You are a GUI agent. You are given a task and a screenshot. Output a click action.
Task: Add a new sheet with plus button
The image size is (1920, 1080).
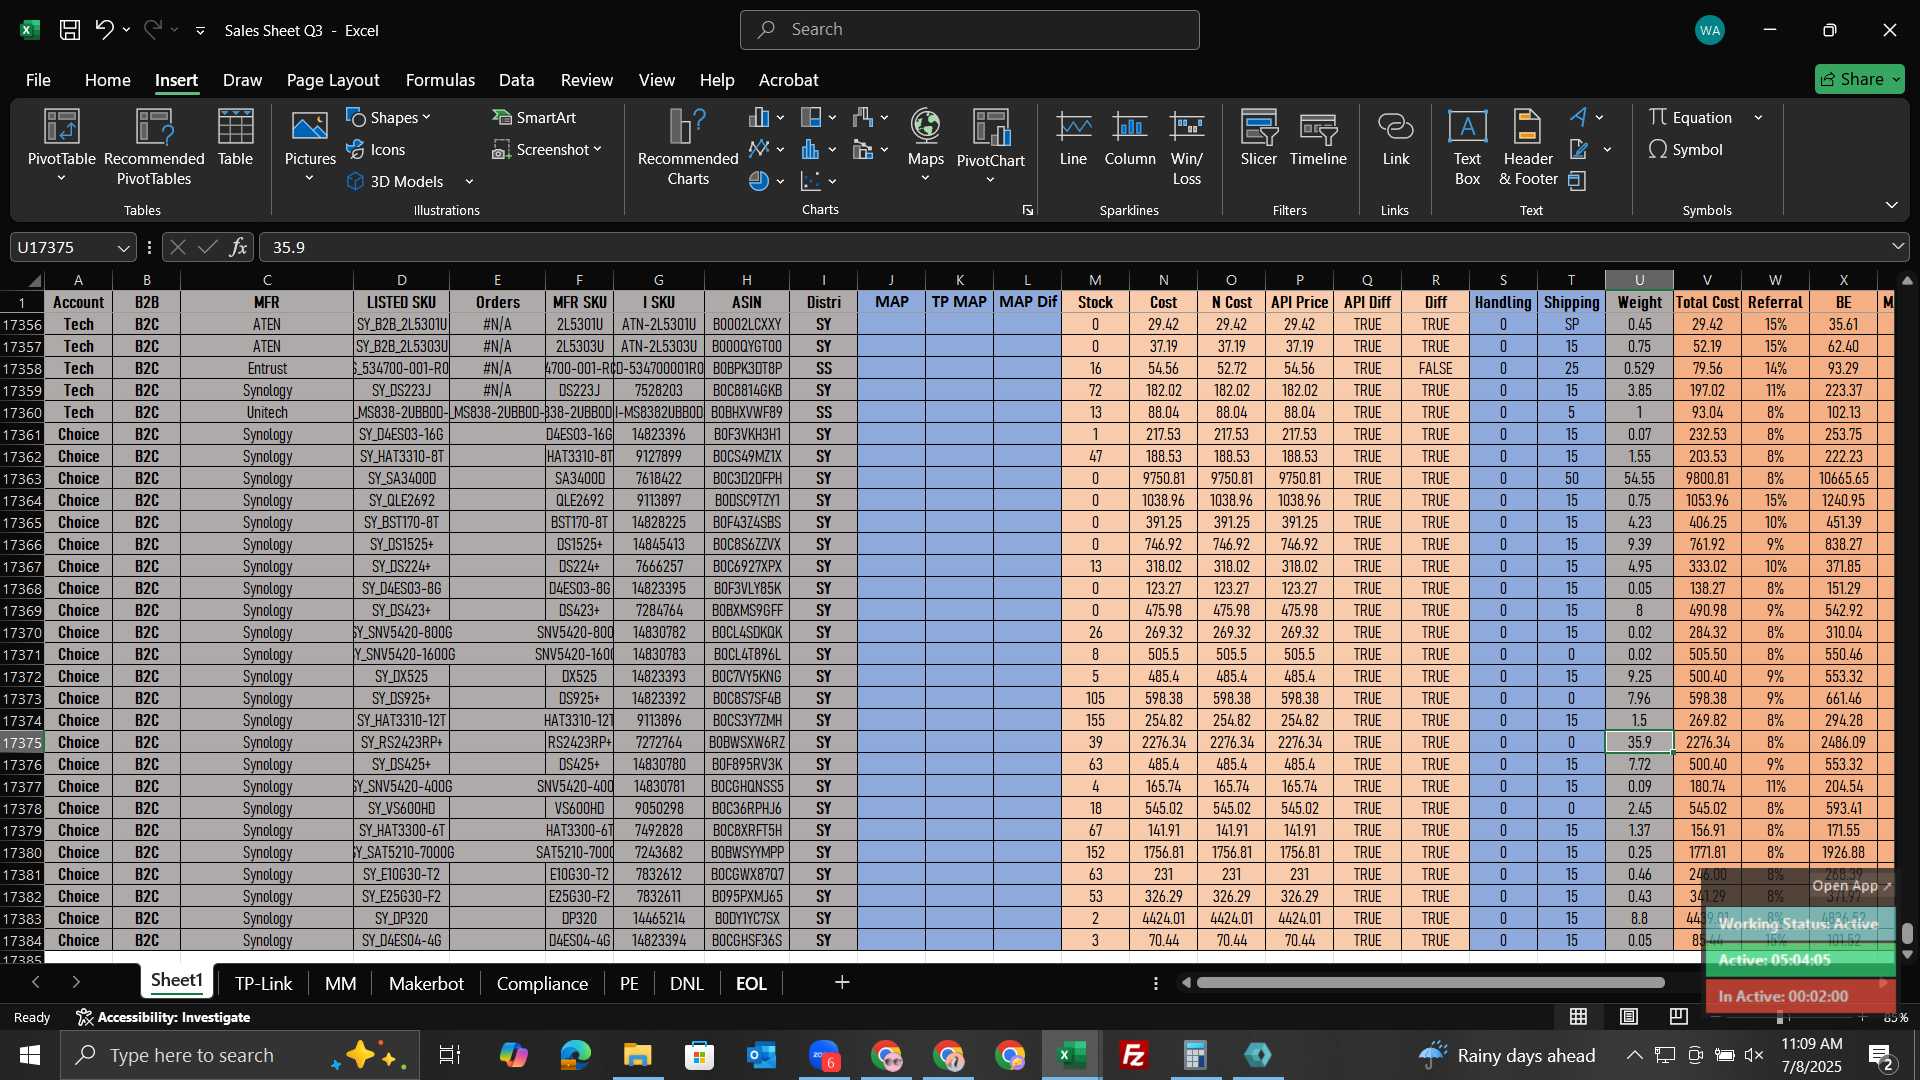point(842,983)
